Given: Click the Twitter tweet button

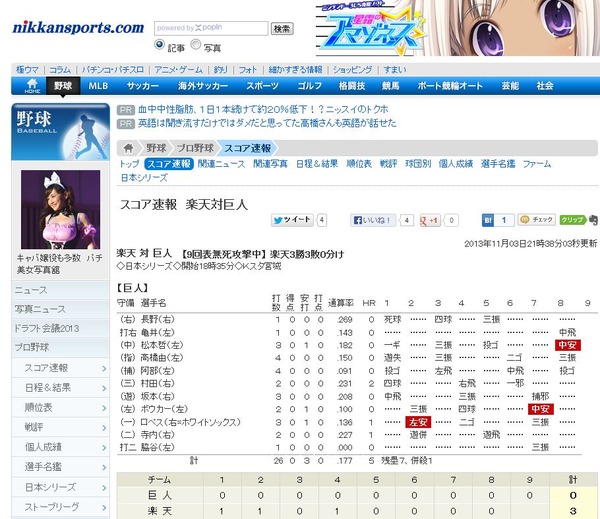Looking at the screenshot, I should tap(292, 220).
